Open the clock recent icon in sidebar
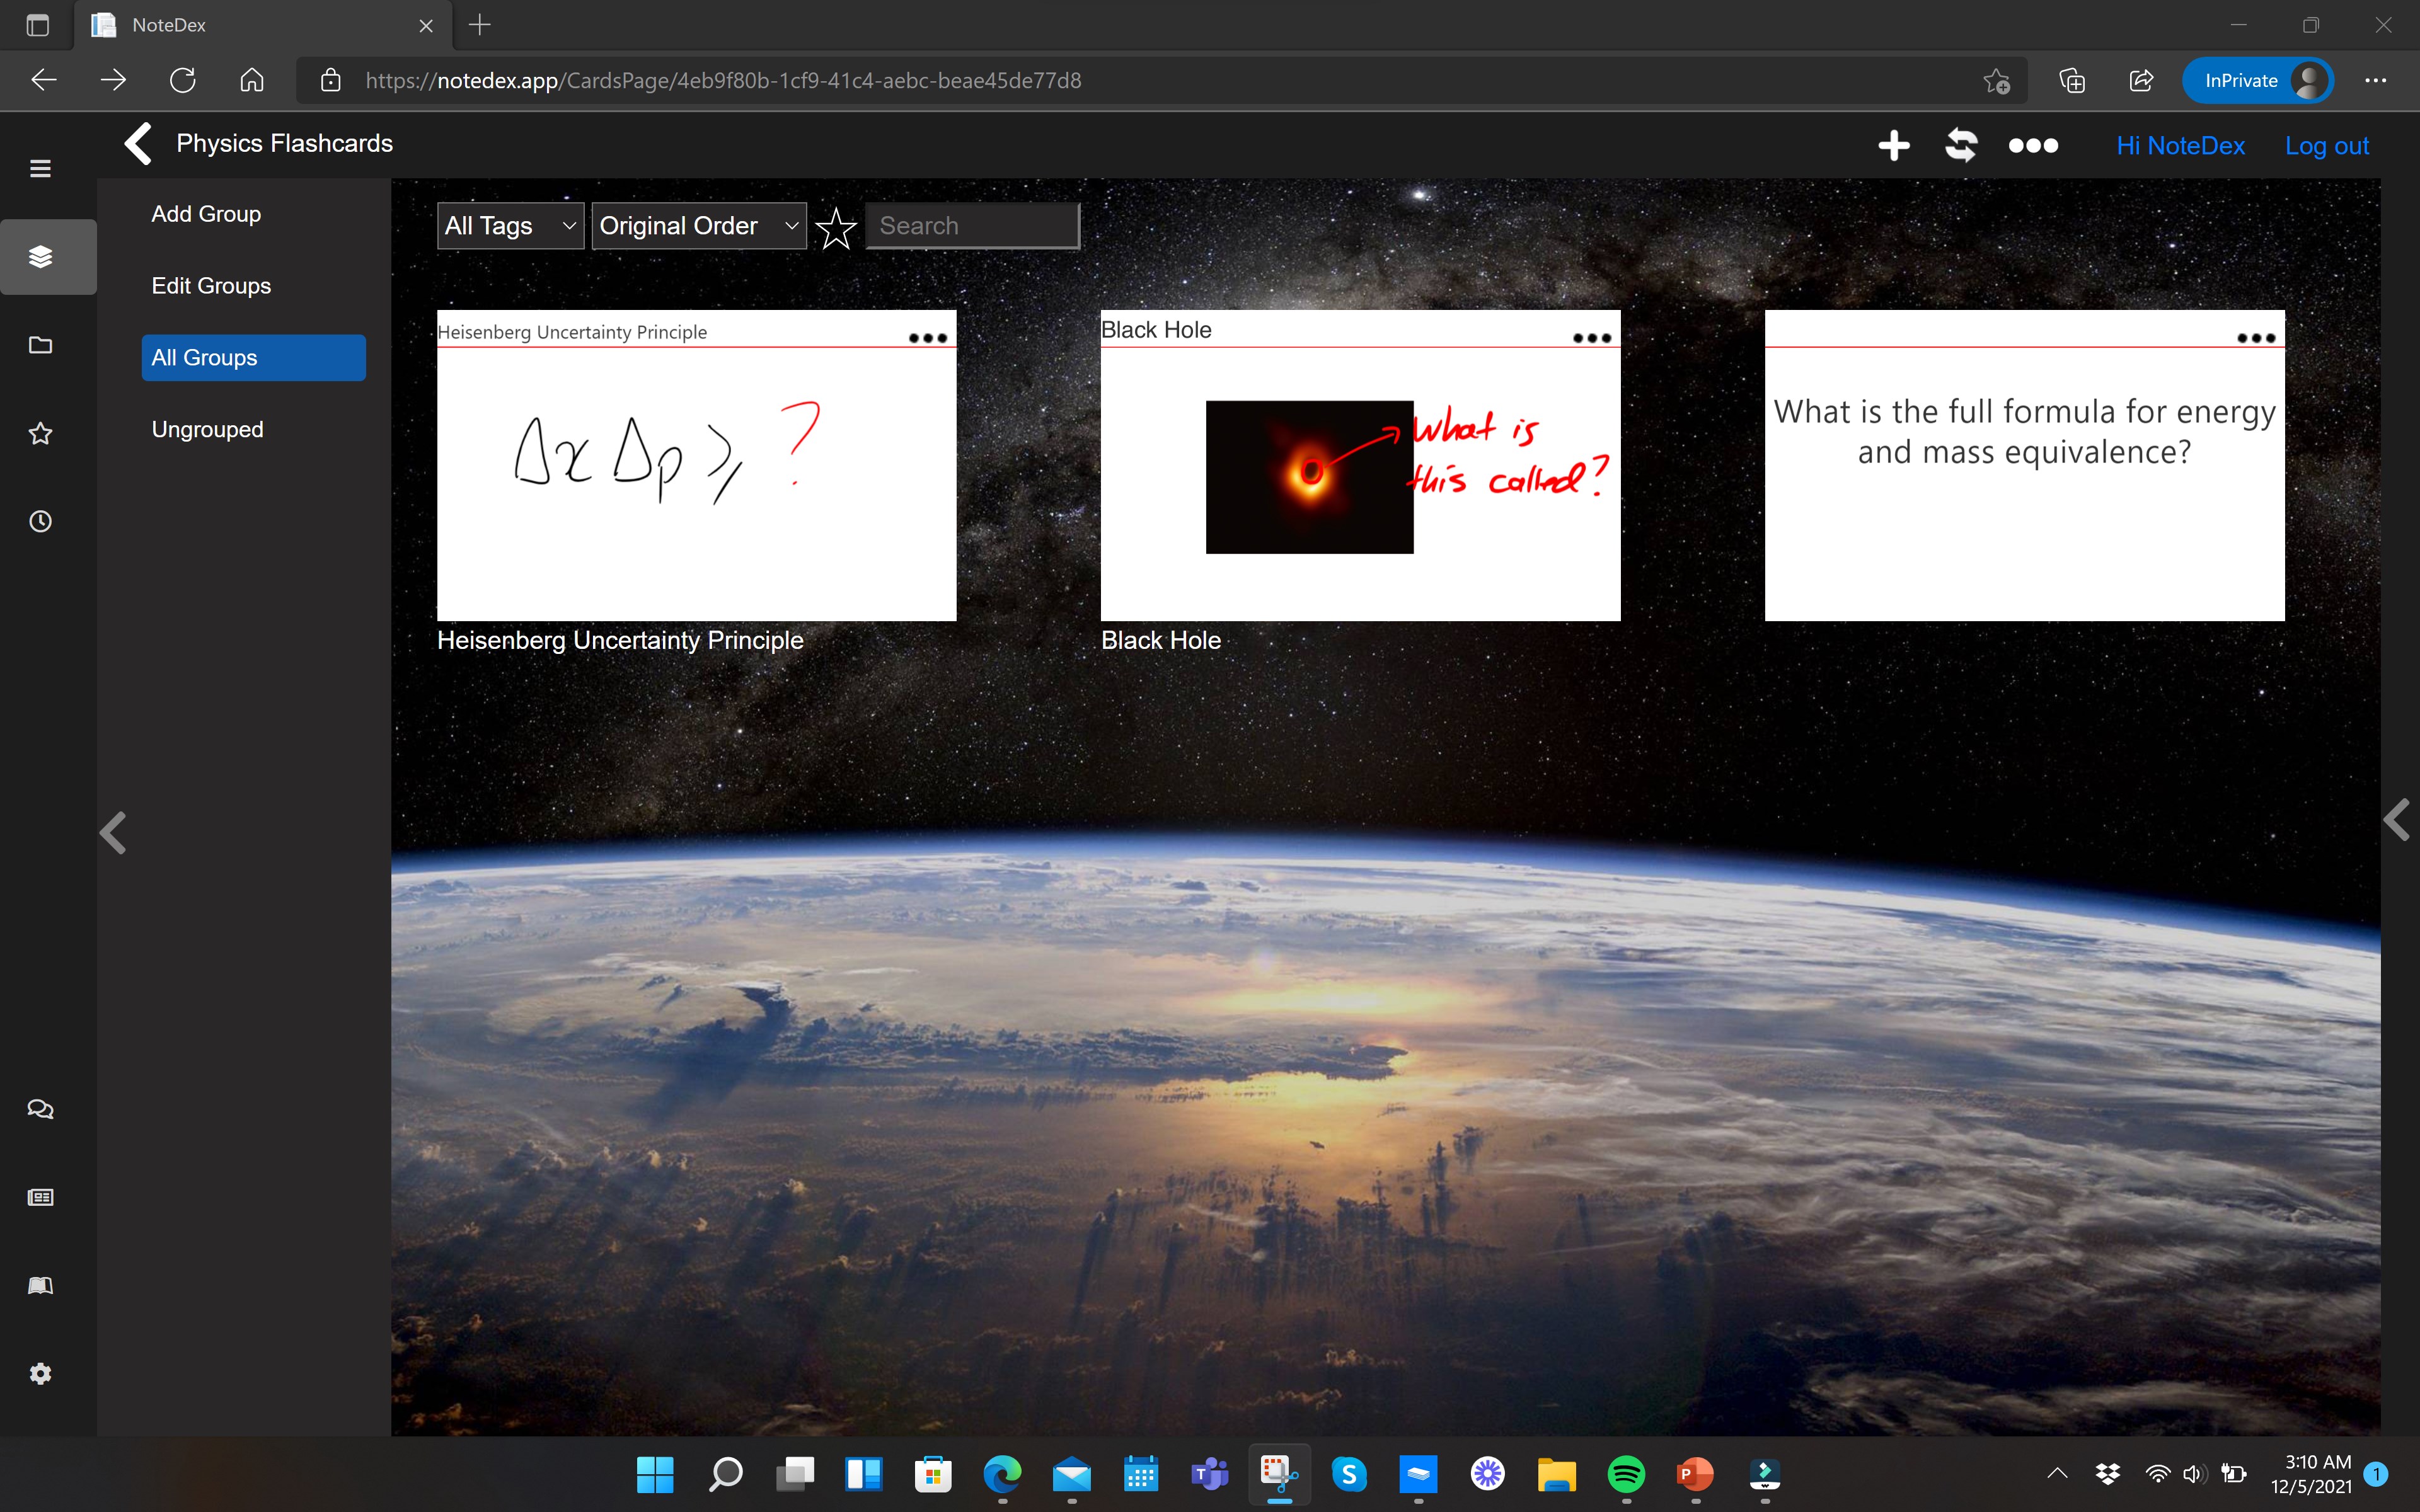The image size is (2420, 1512). (x=40, y=521)
